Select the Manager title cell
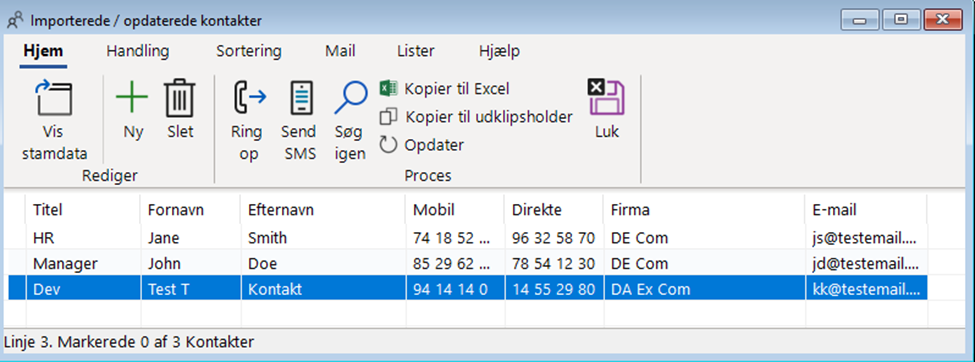Image resolution: width=975 pixels, height=362 pixels. point(83,264)
